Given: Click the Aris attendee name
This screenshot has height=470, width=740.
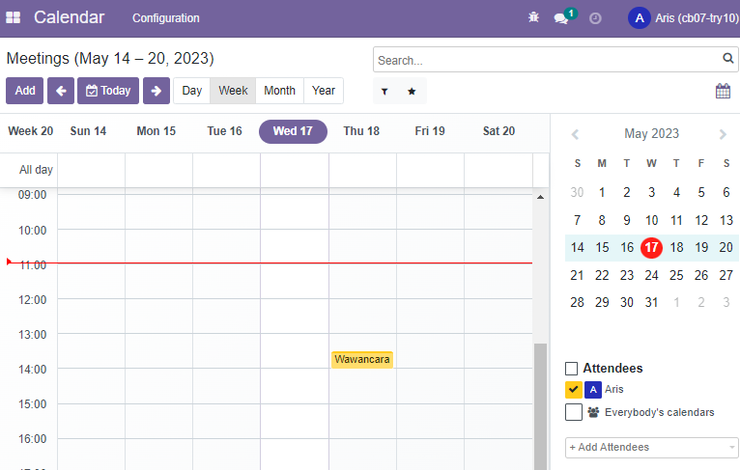Looking at the screenshot, I should (614, 389).
